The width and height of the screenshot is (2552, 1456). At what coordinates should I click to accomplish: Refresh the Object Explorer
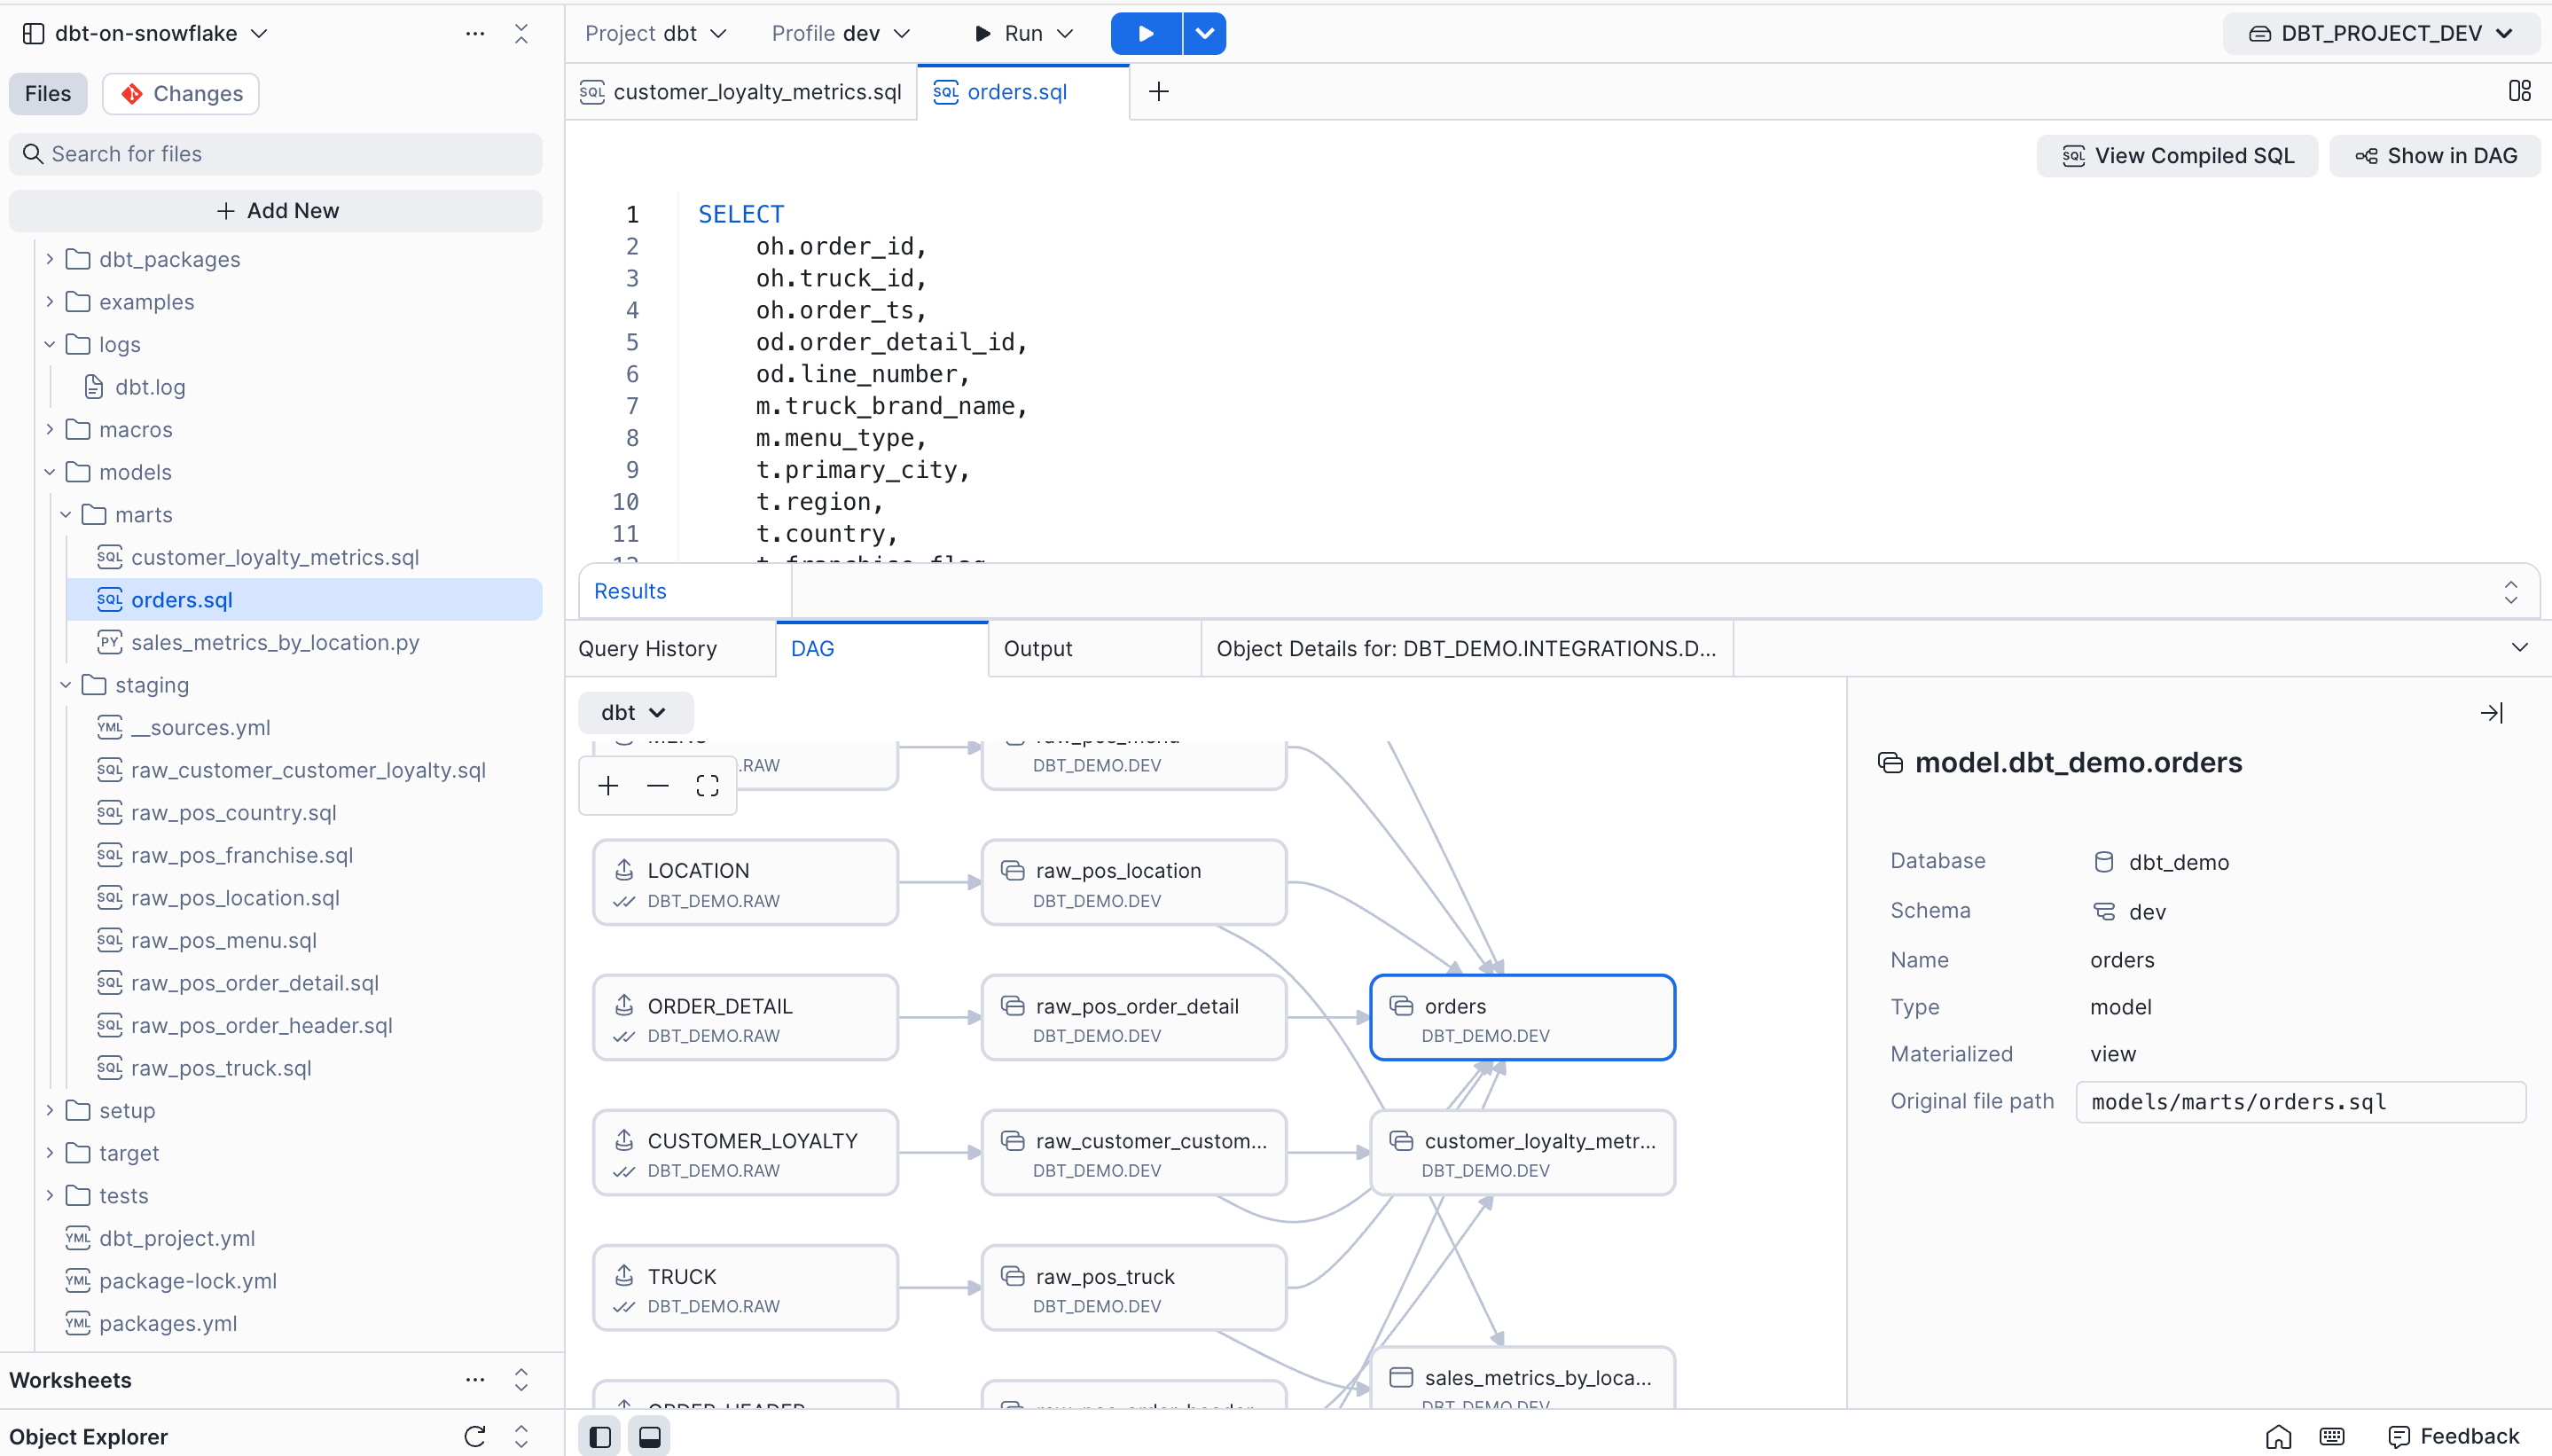(x=475, y=1437)
